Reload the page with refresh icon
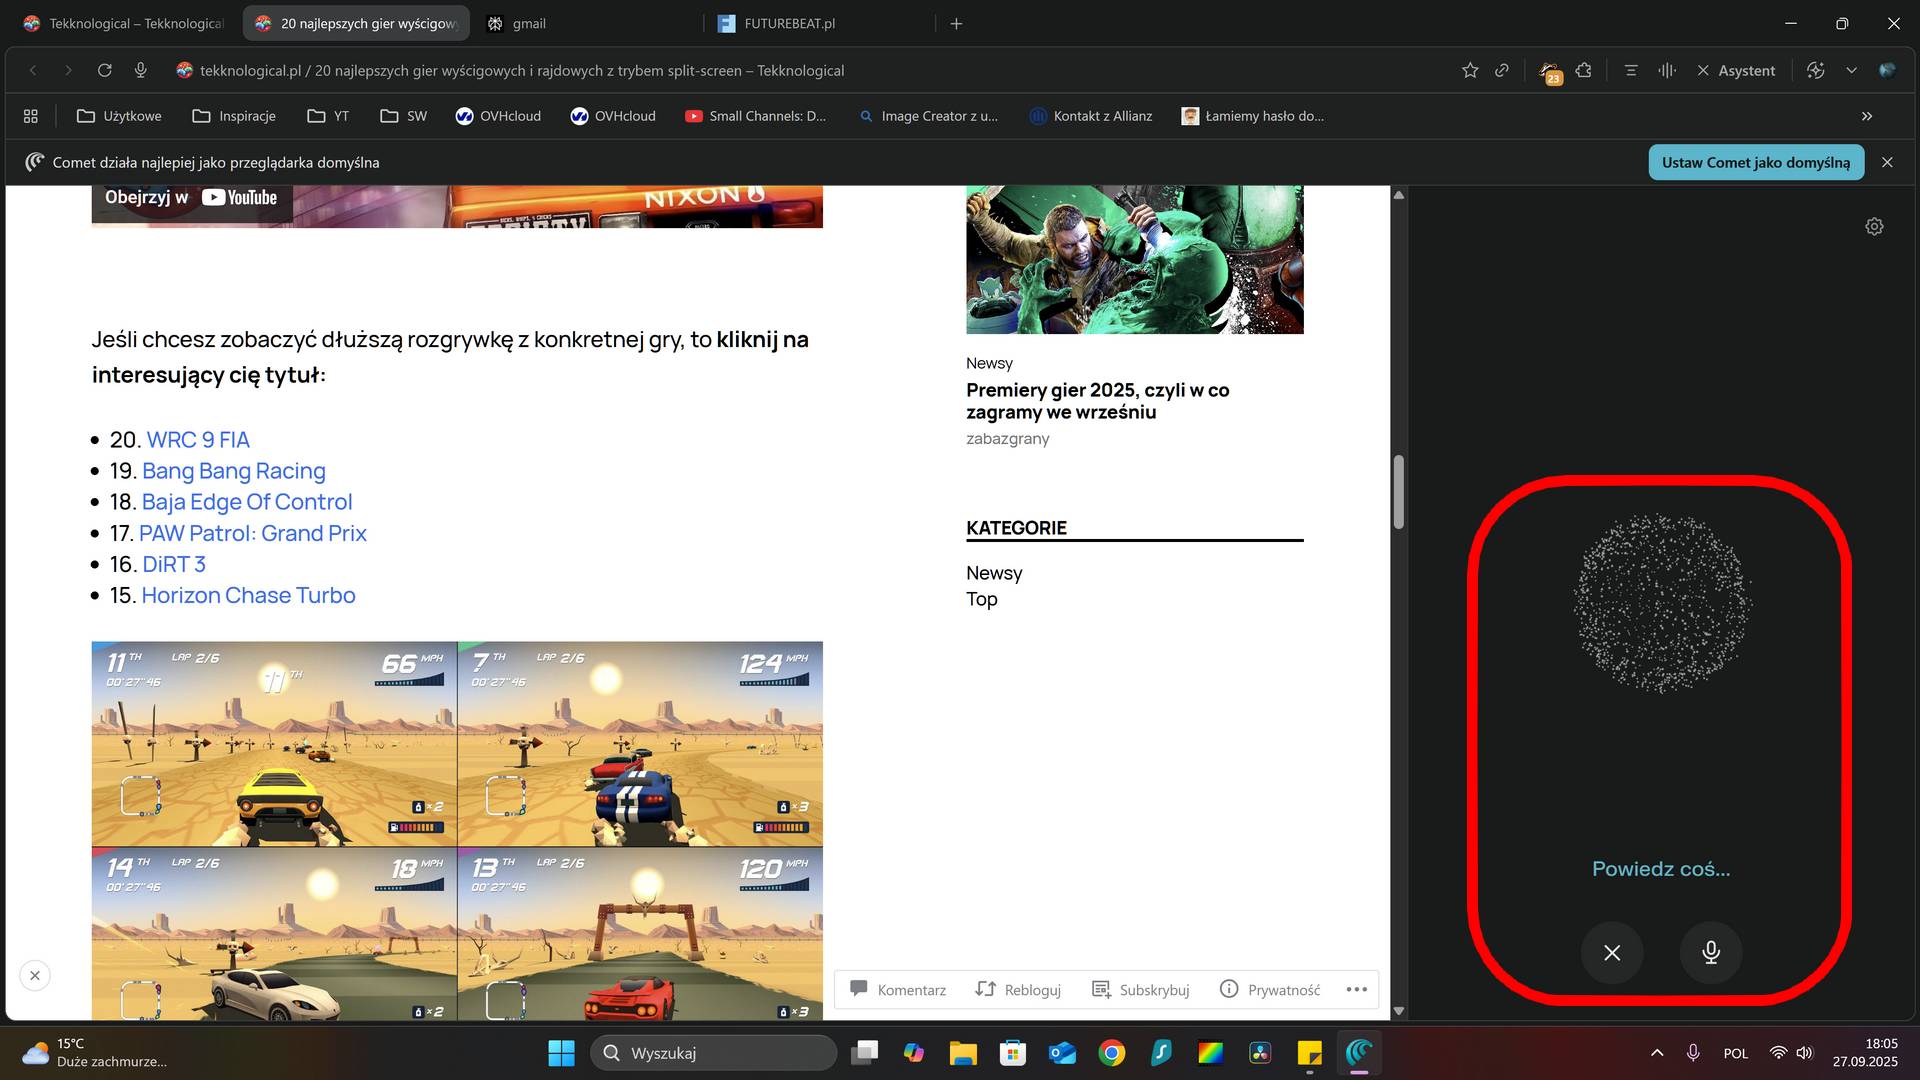This screenshot has height=1080, width=1920. coord(104,70)
